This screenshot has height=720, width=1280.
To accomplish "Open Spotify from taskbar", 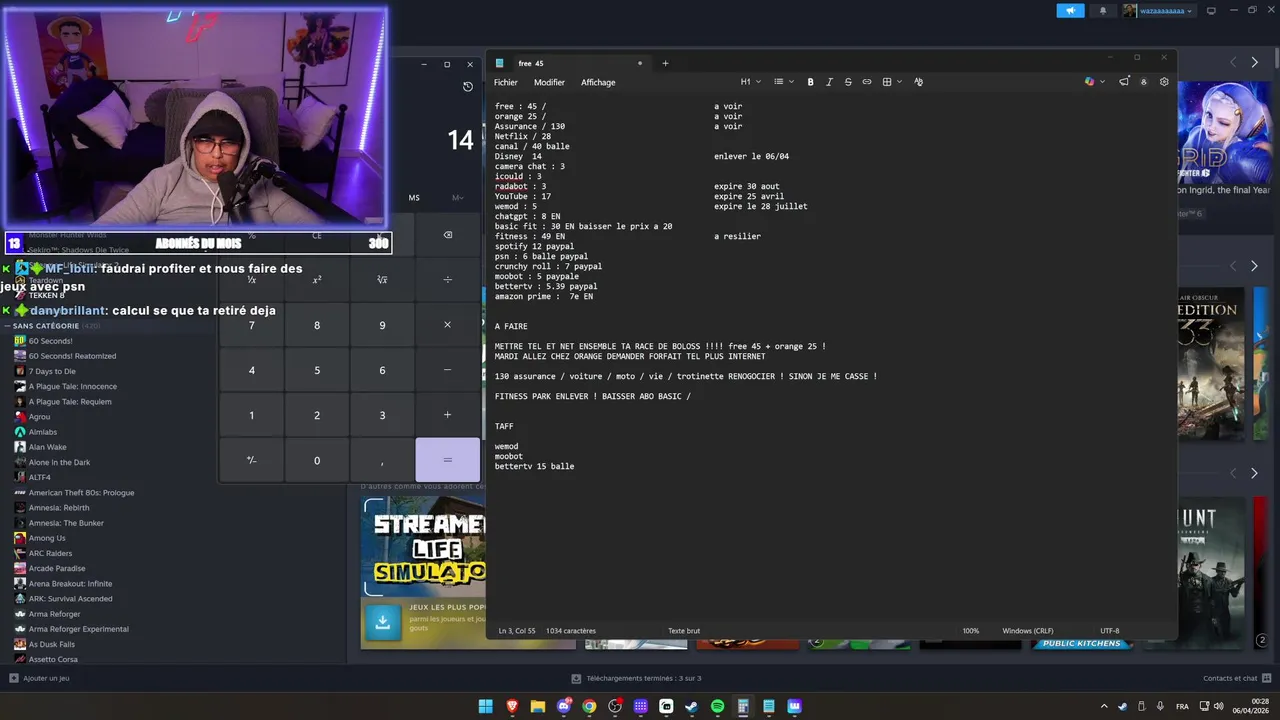I will click(717, 706).
